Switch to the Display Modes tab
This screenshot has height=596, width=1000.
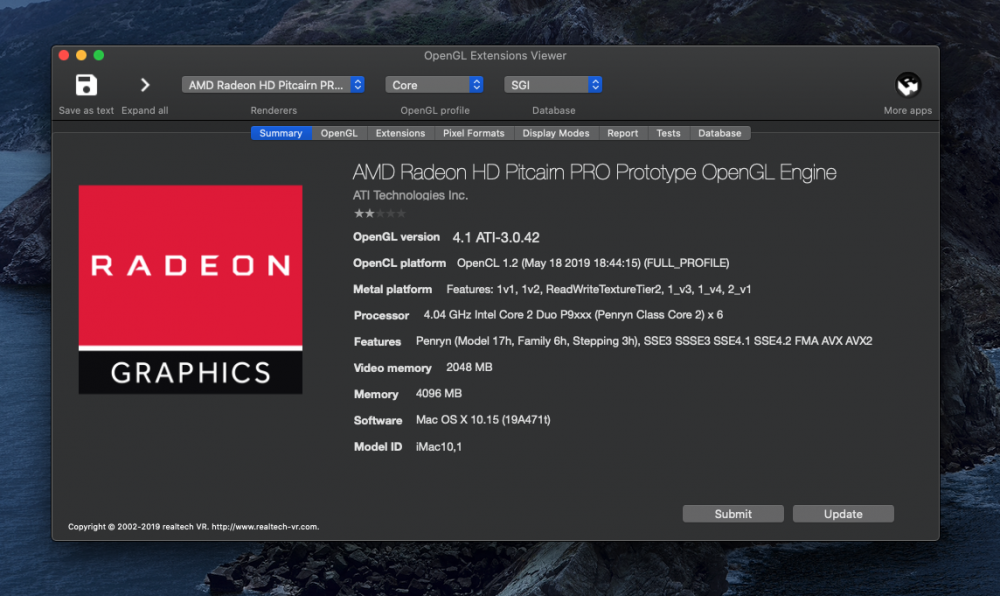point(555,133)
